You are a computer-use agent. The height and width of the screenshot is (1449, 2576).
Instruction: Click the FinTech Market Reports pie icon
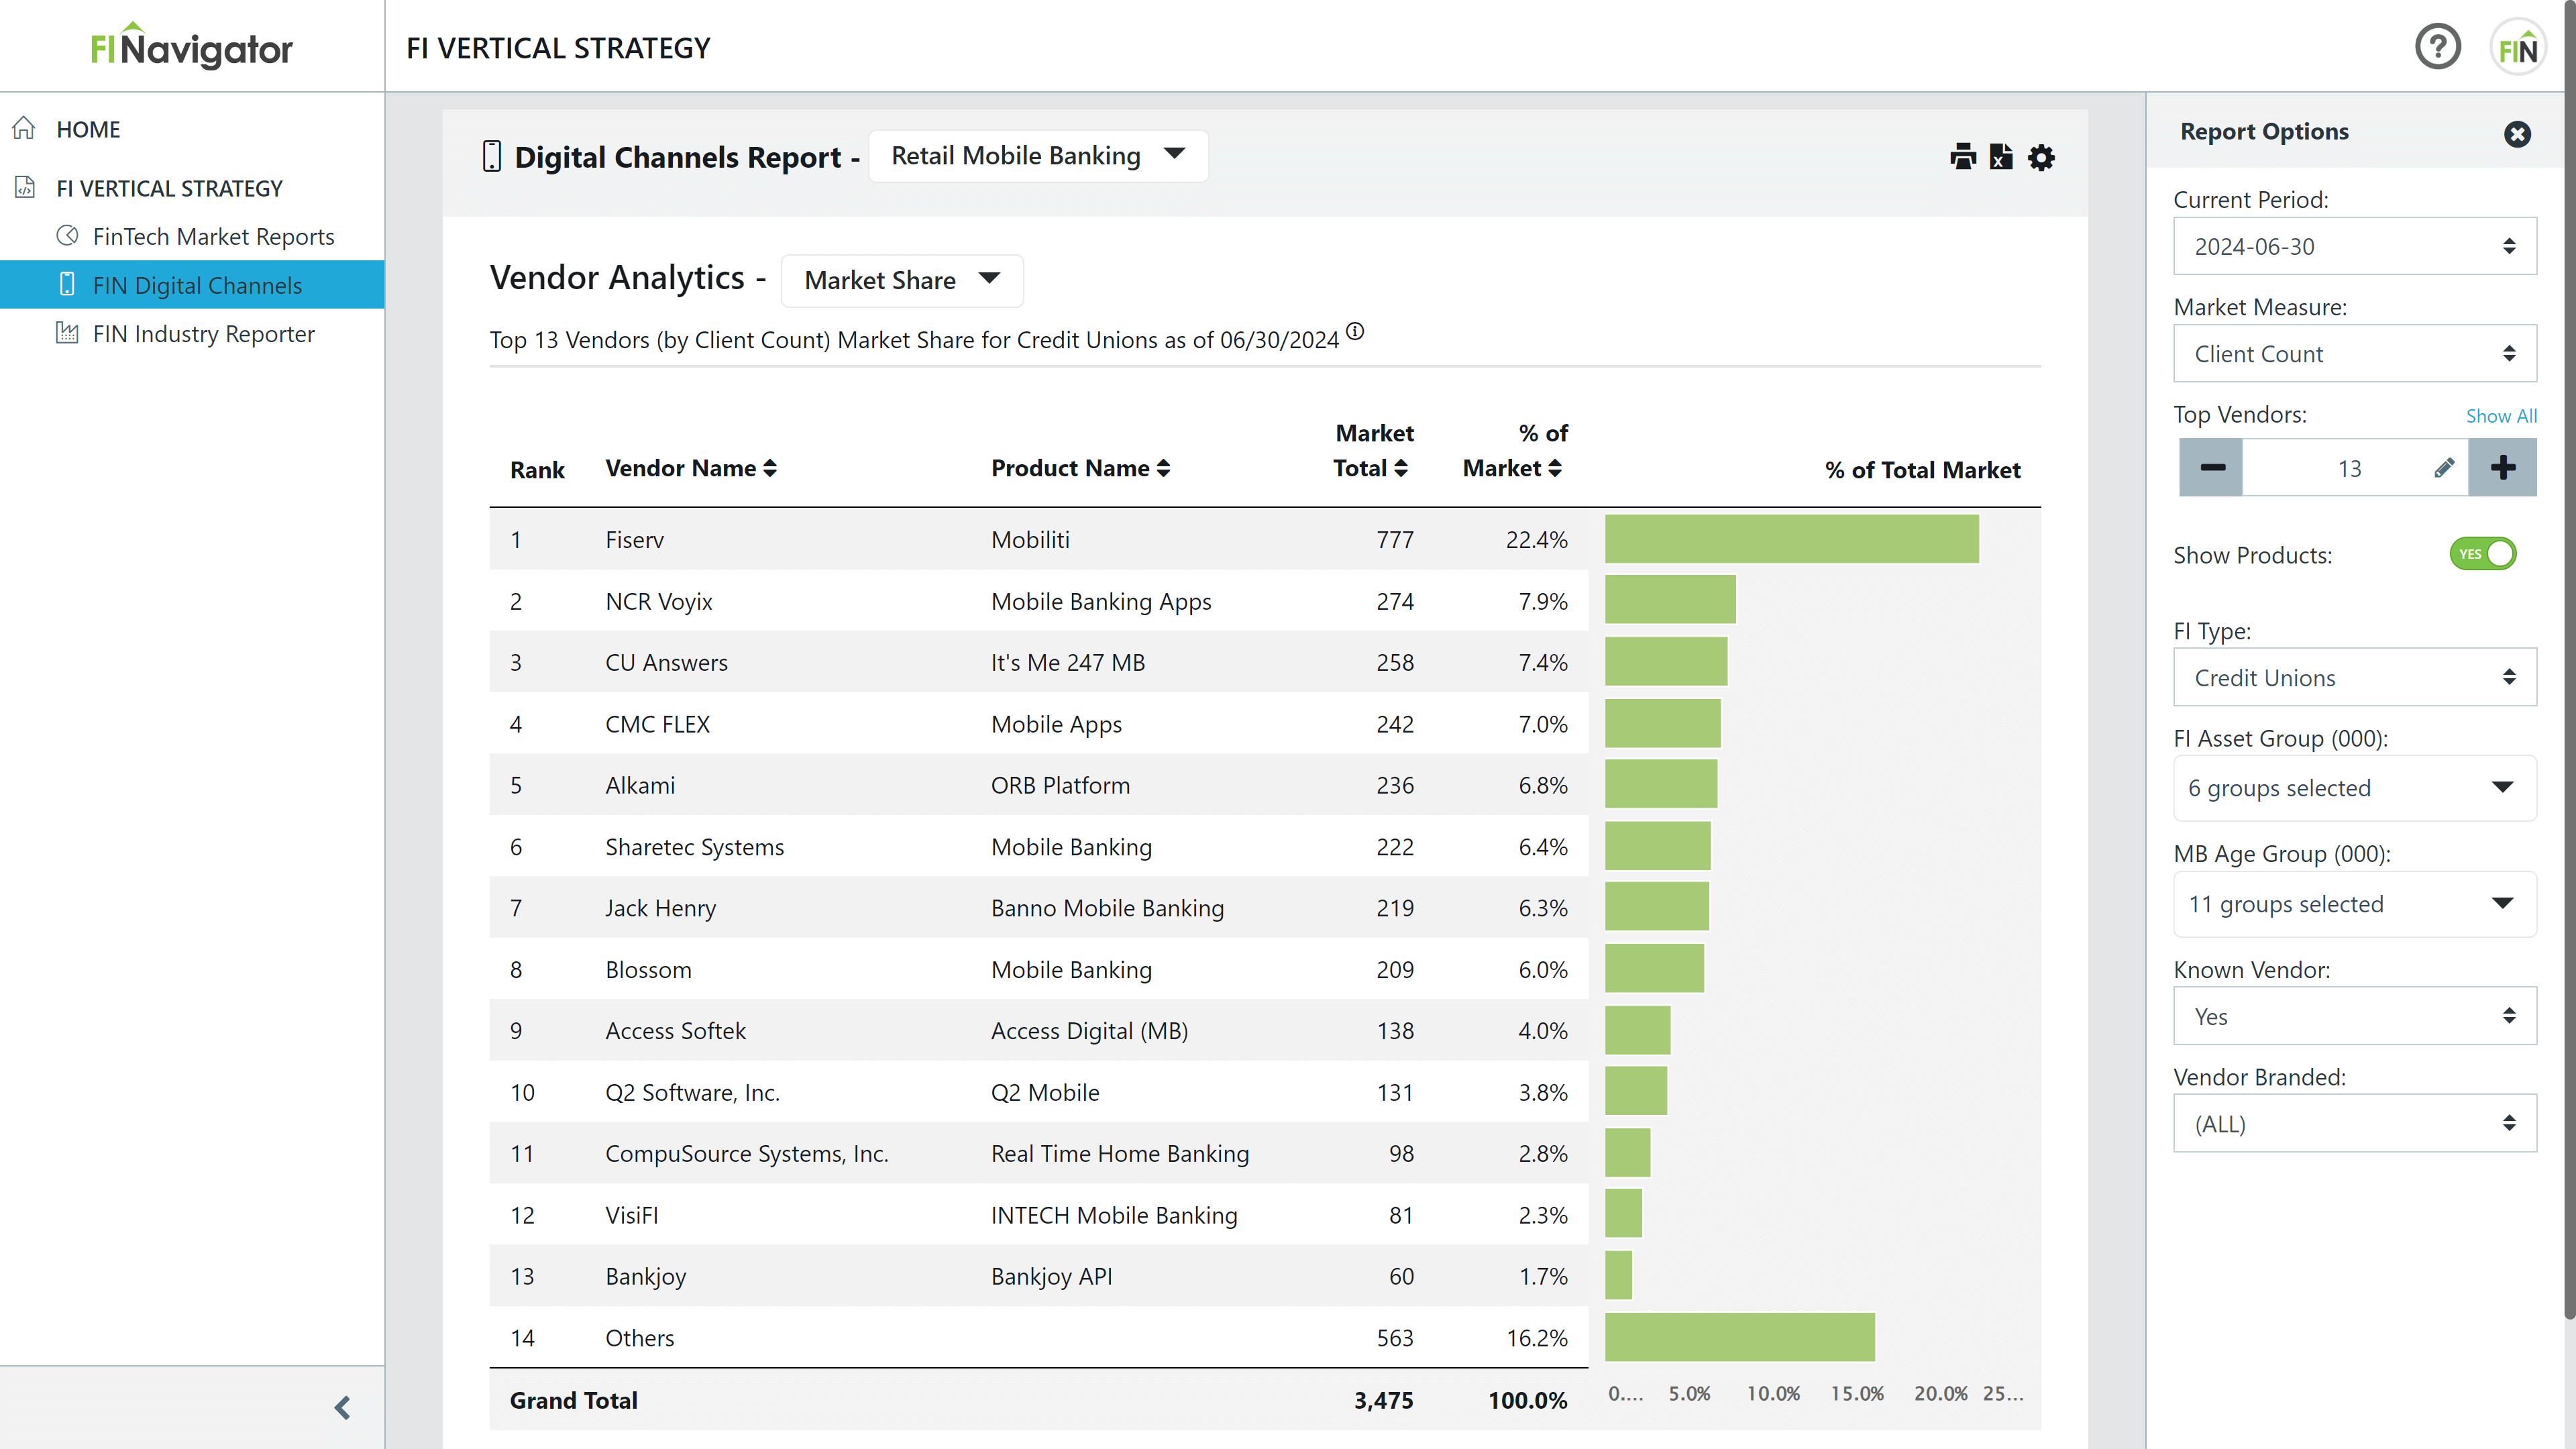point(67,236)
